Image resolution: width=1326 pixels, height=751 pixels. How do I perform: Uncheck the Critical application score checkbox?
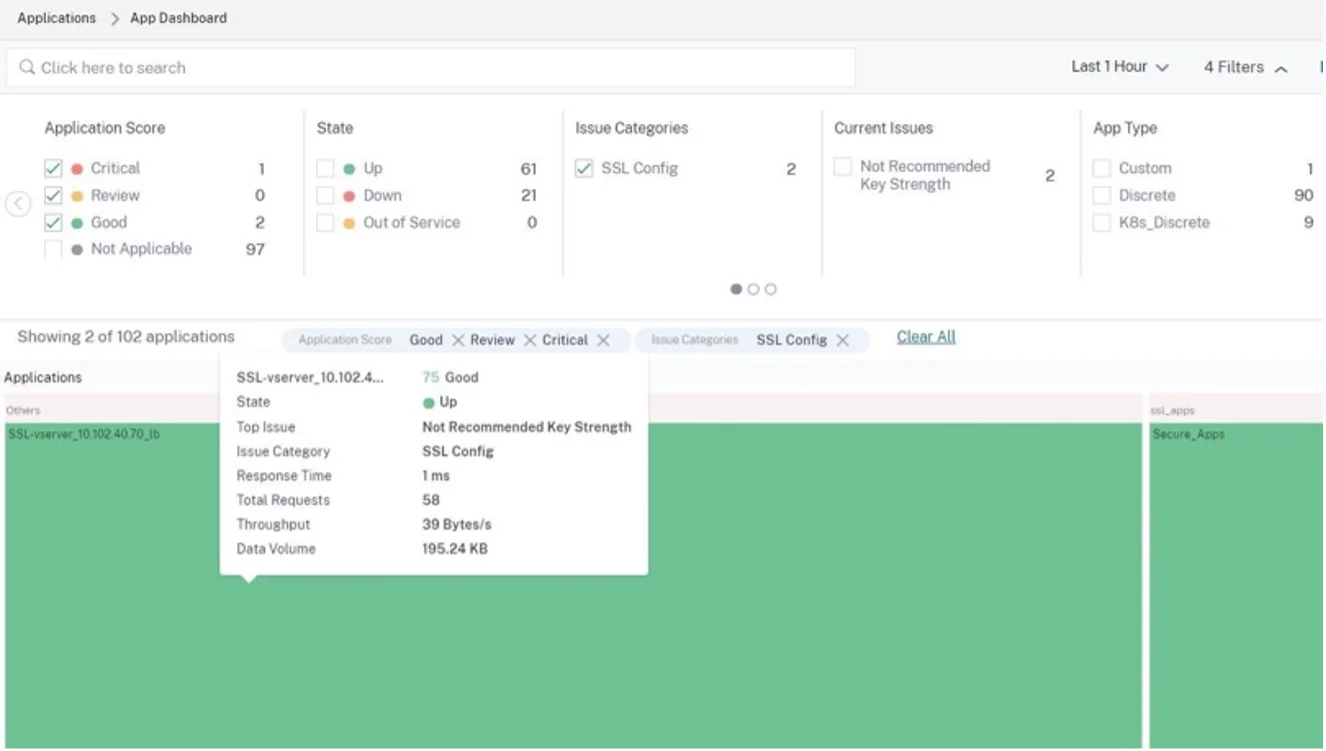click(53, 168)
